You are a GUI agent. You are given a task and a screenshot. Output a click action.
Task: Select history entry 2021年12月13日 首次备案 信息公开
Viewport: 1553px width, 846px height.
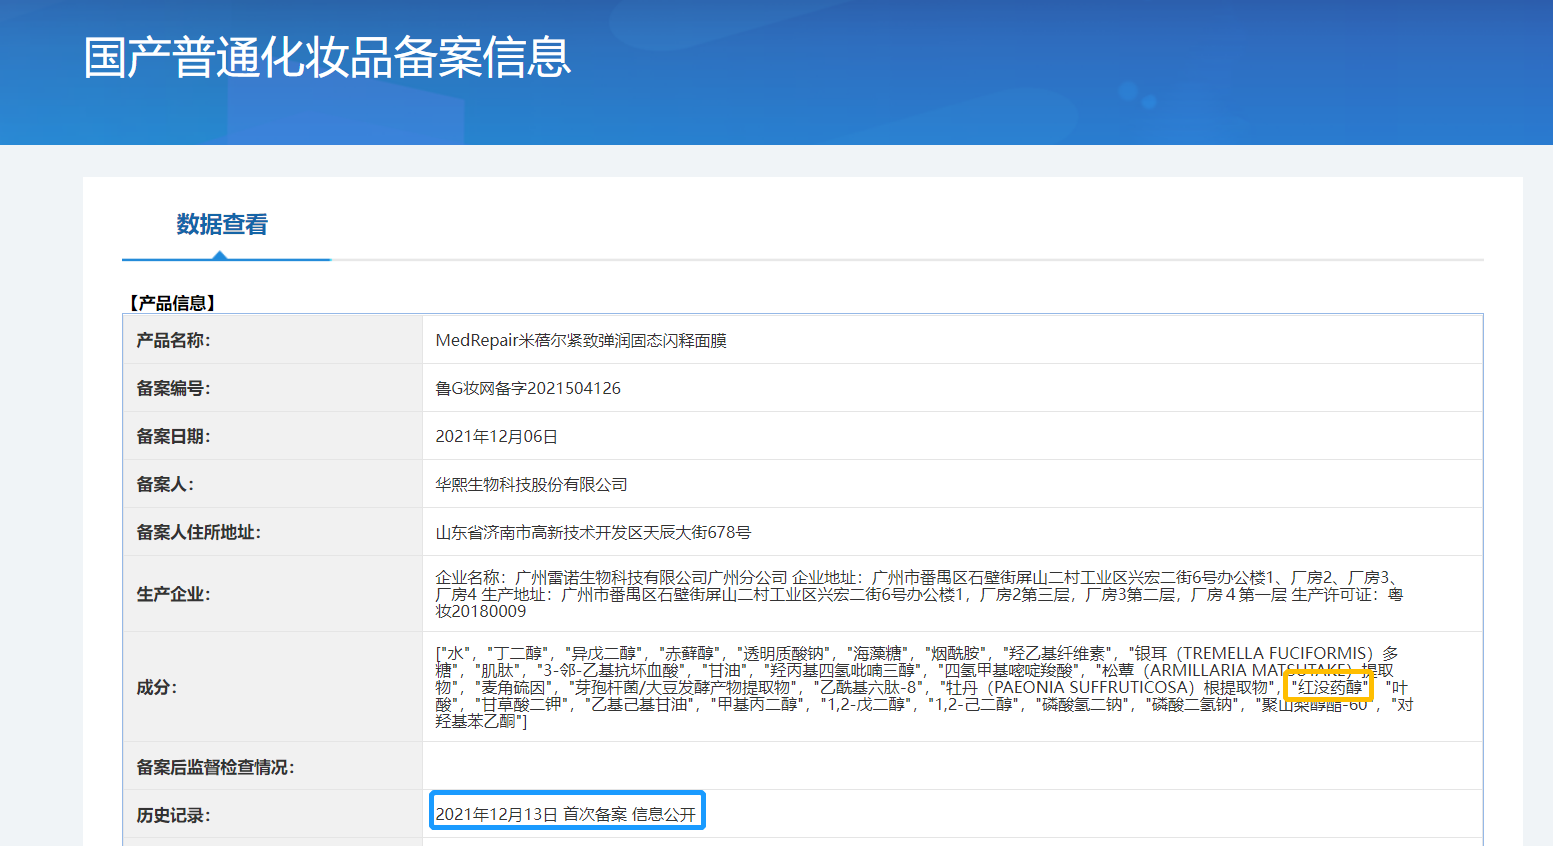click(566, 815)
